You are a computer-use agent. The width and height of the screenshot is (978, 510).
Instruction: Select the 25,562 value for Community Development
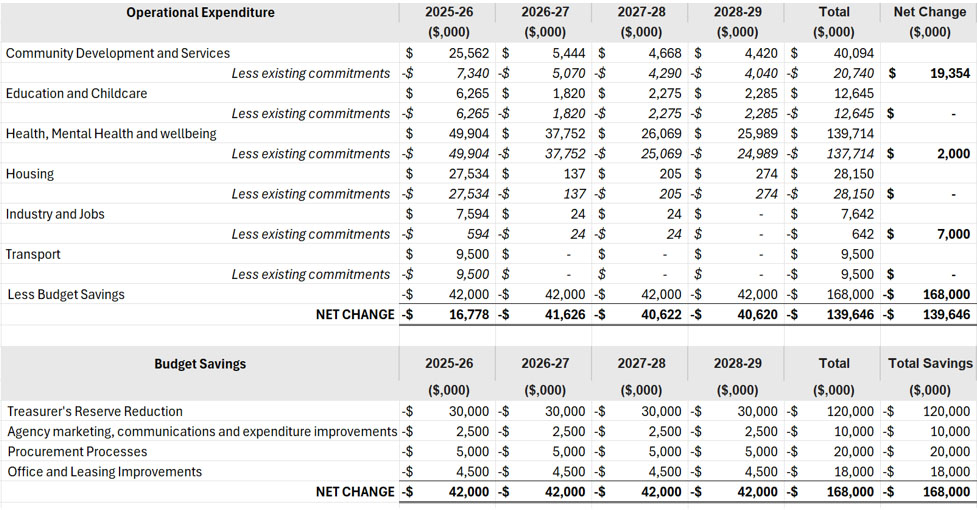coord(469,53)
